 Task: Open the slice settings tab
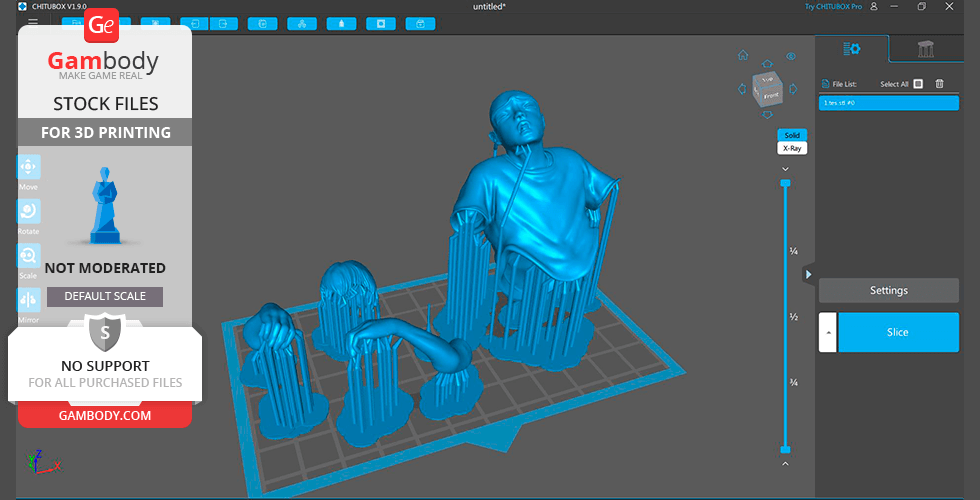851,49
